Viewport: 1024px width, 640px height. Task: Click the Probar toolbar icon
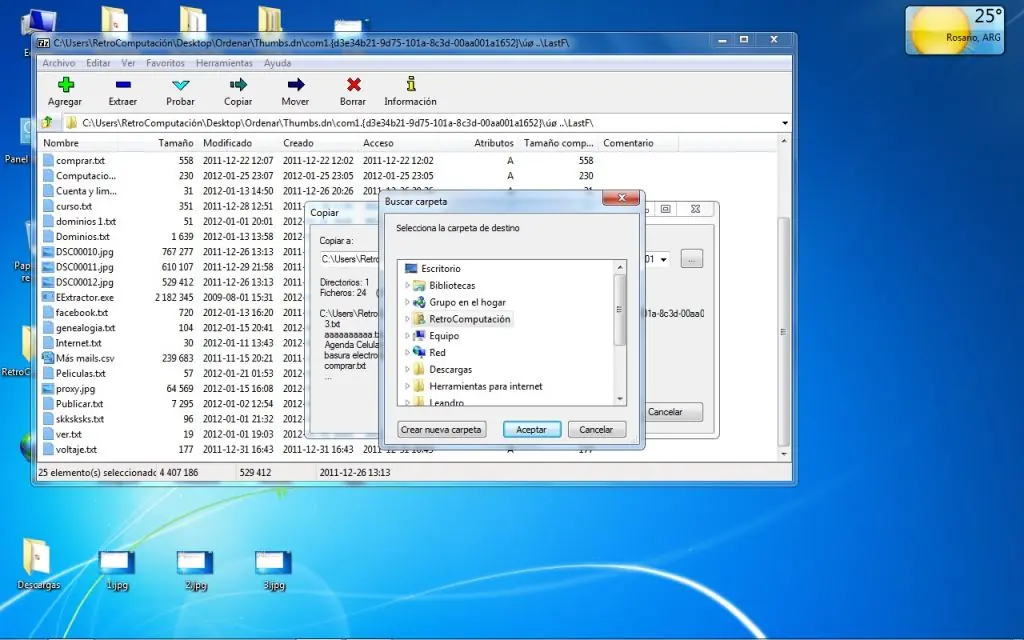(x=180, y=84)
